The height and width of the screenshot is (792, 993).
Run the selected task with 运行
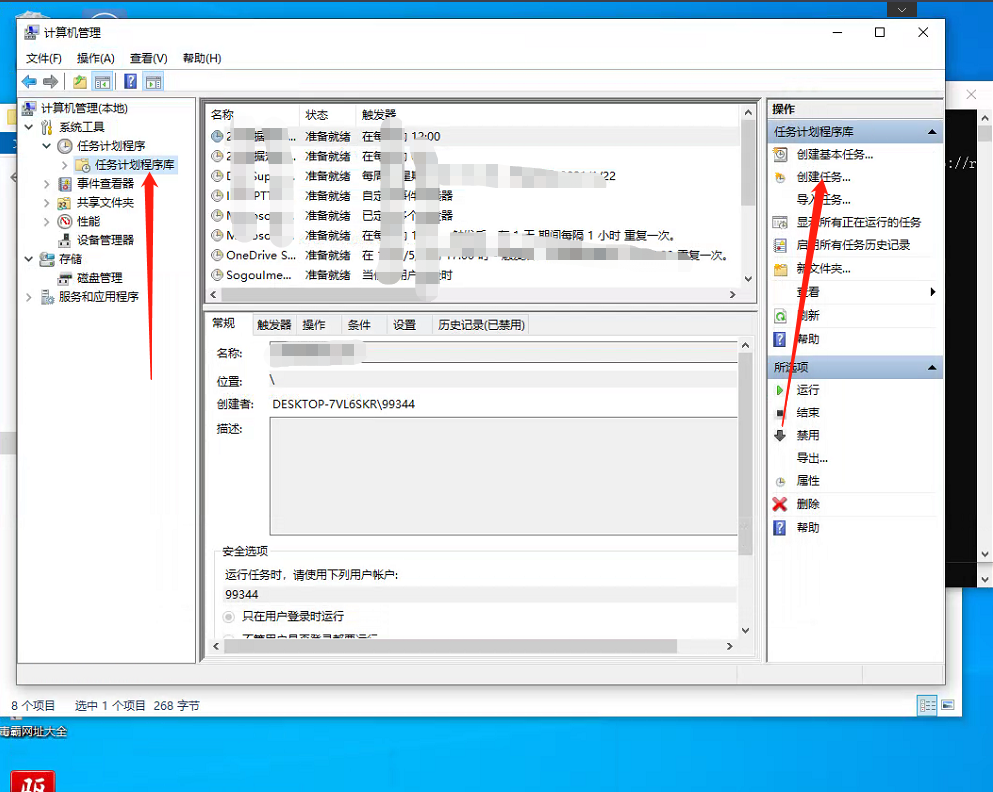pos(807,390)
